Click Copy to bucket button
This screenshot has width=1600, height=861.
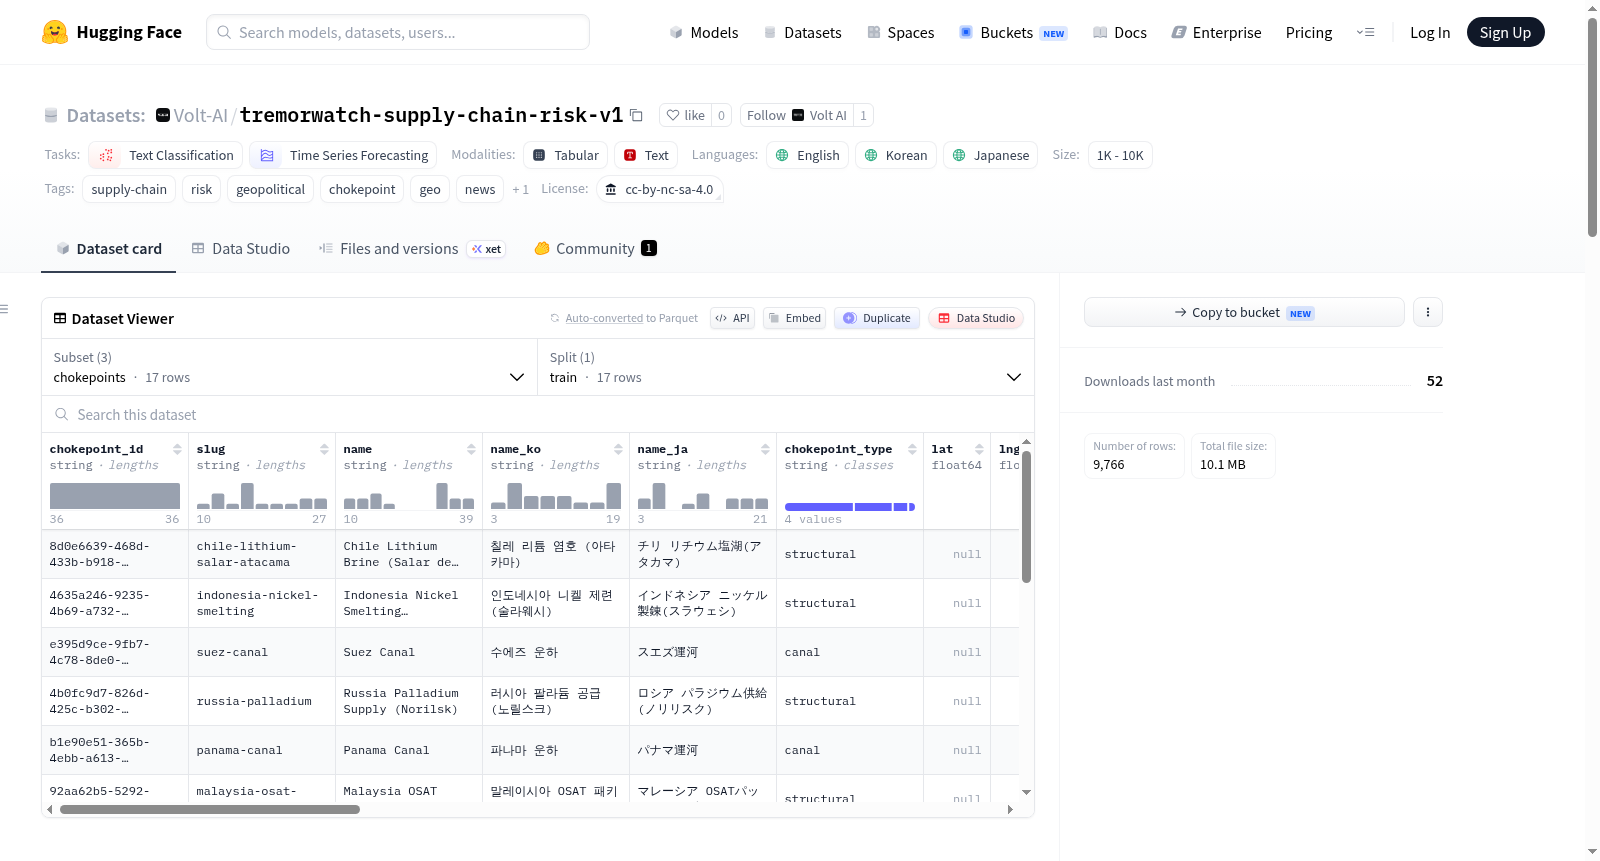[x=1244, y=312]
